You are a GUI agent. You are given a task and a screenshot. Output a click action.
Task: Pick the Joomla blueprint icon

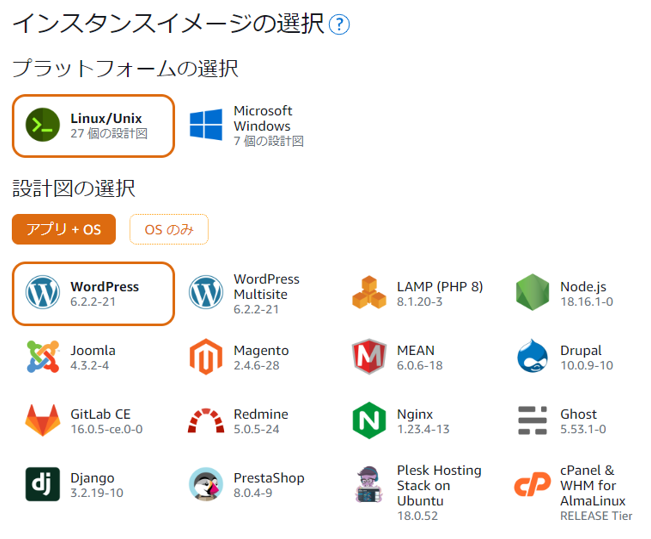pyautogui.click(x=43, y=357)
